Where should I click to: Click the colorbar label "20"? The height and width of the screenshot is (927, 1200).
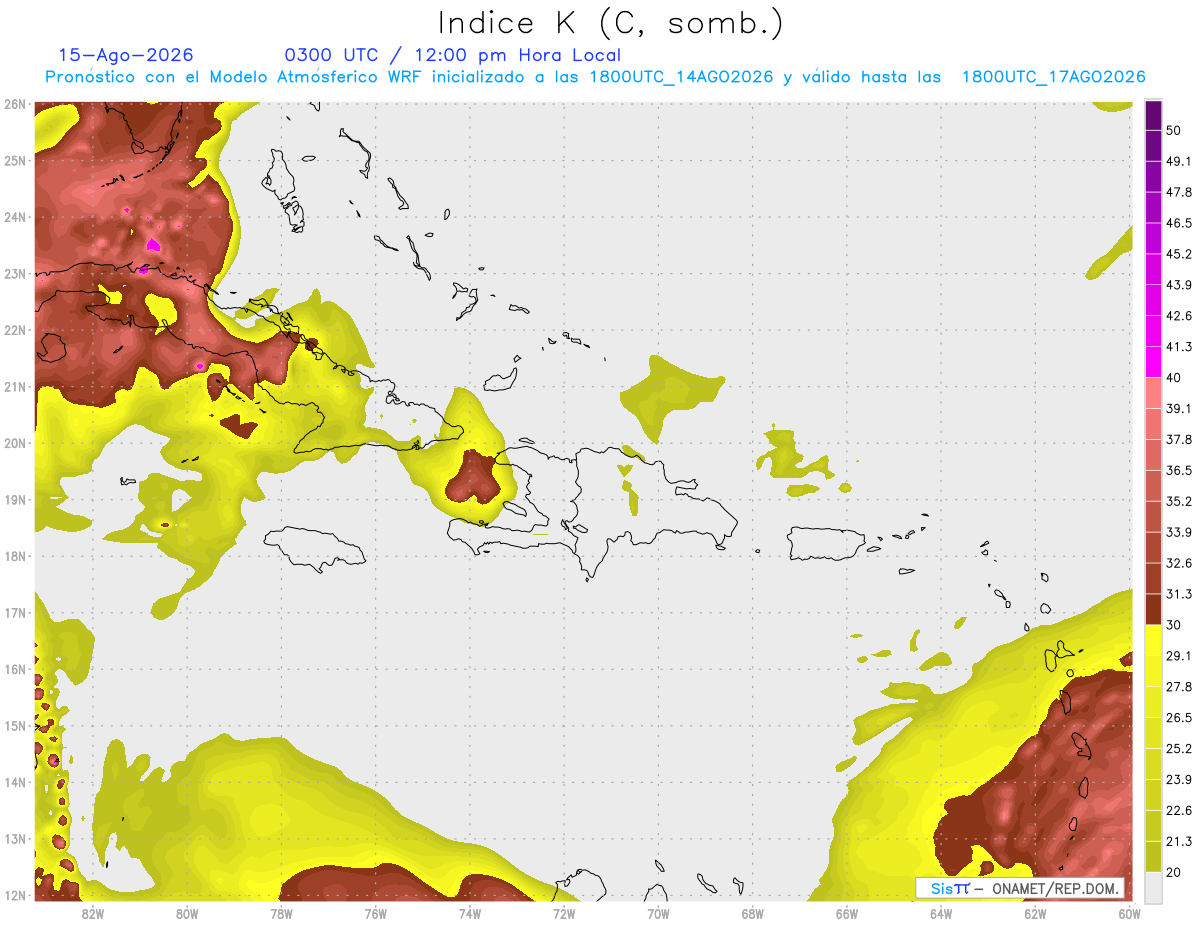point(1174,873)
